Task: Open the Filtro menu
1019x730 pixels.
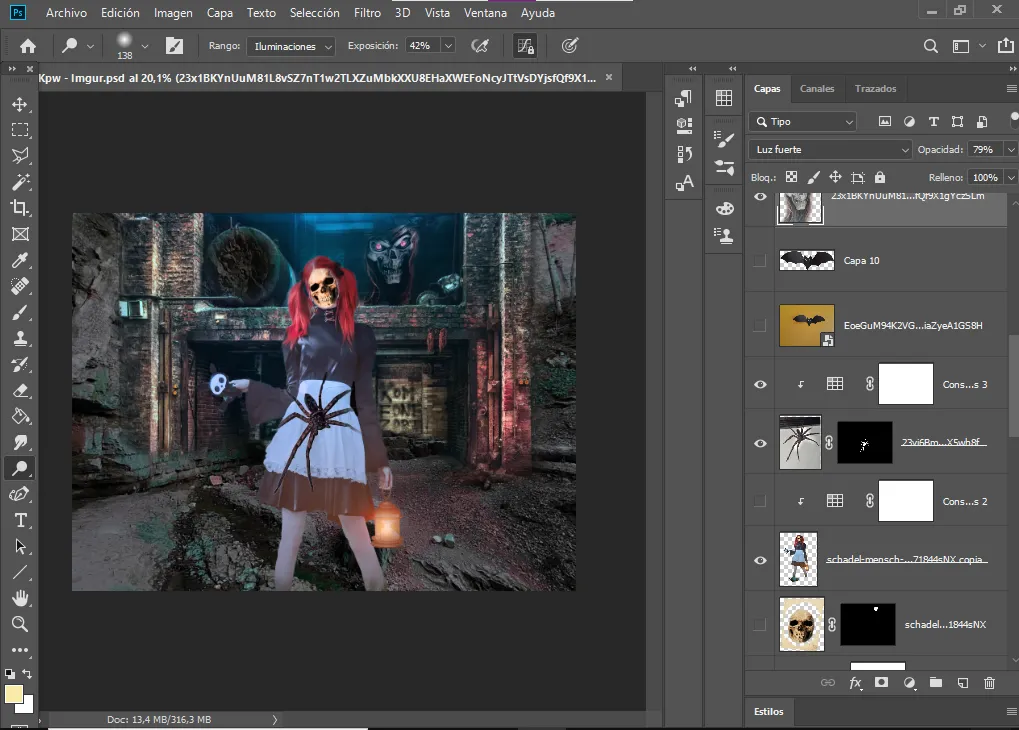Action: (x=367, y=12)
